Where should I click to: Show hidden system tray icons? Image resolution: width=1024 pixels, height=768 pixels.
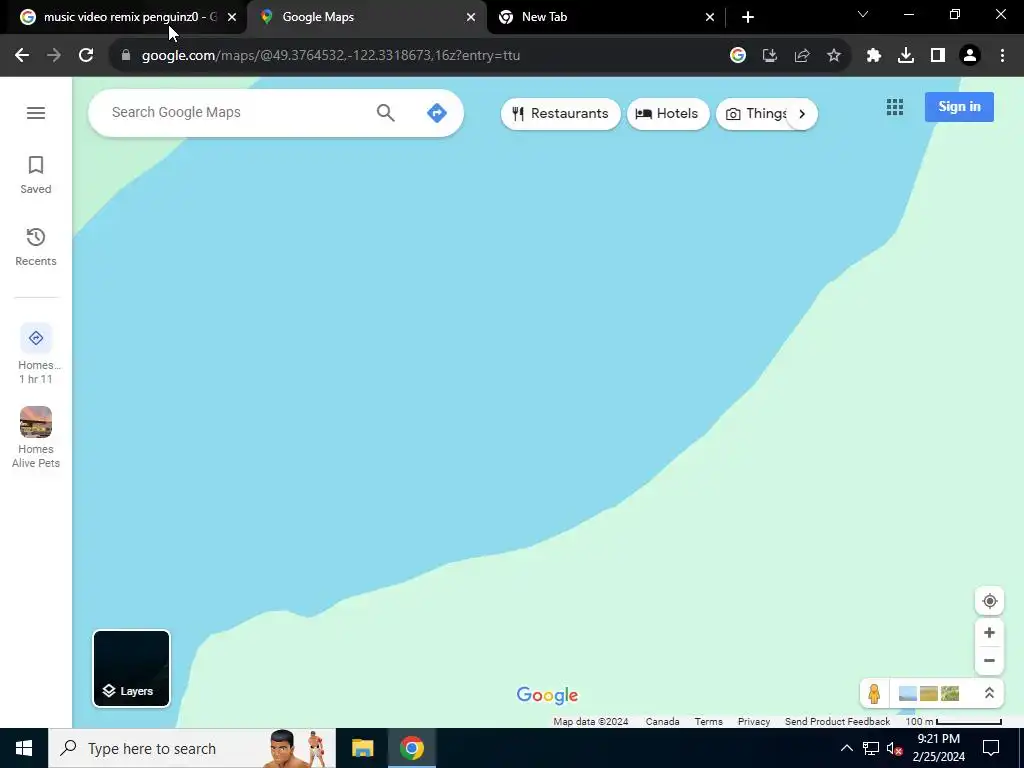[x=846, y=748]
